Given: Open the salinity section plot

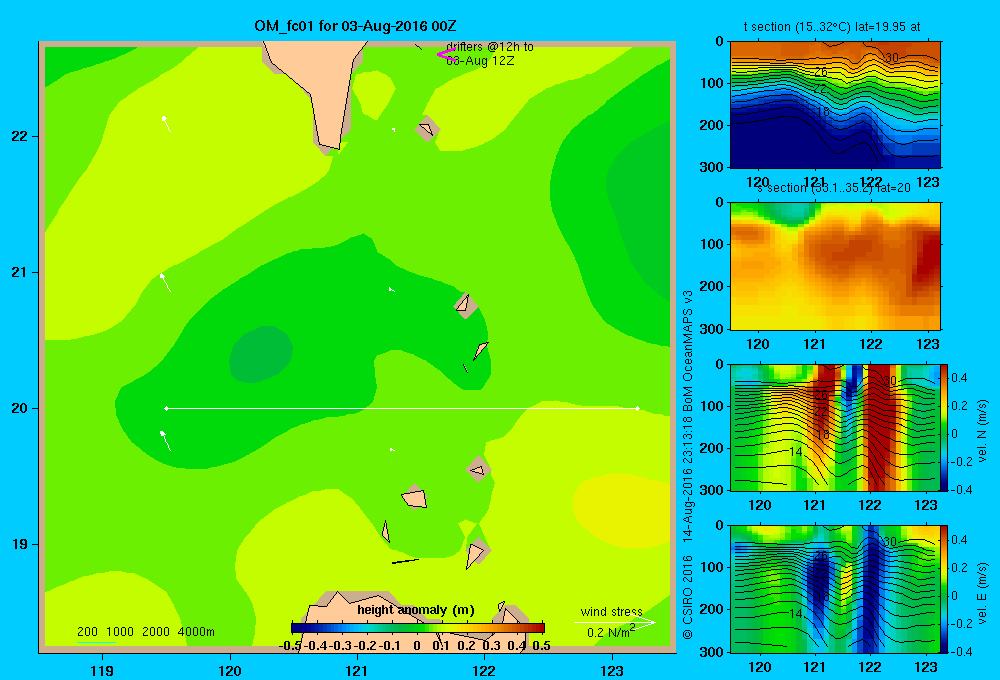Looking at the screenshot, I should coord(835,266).
